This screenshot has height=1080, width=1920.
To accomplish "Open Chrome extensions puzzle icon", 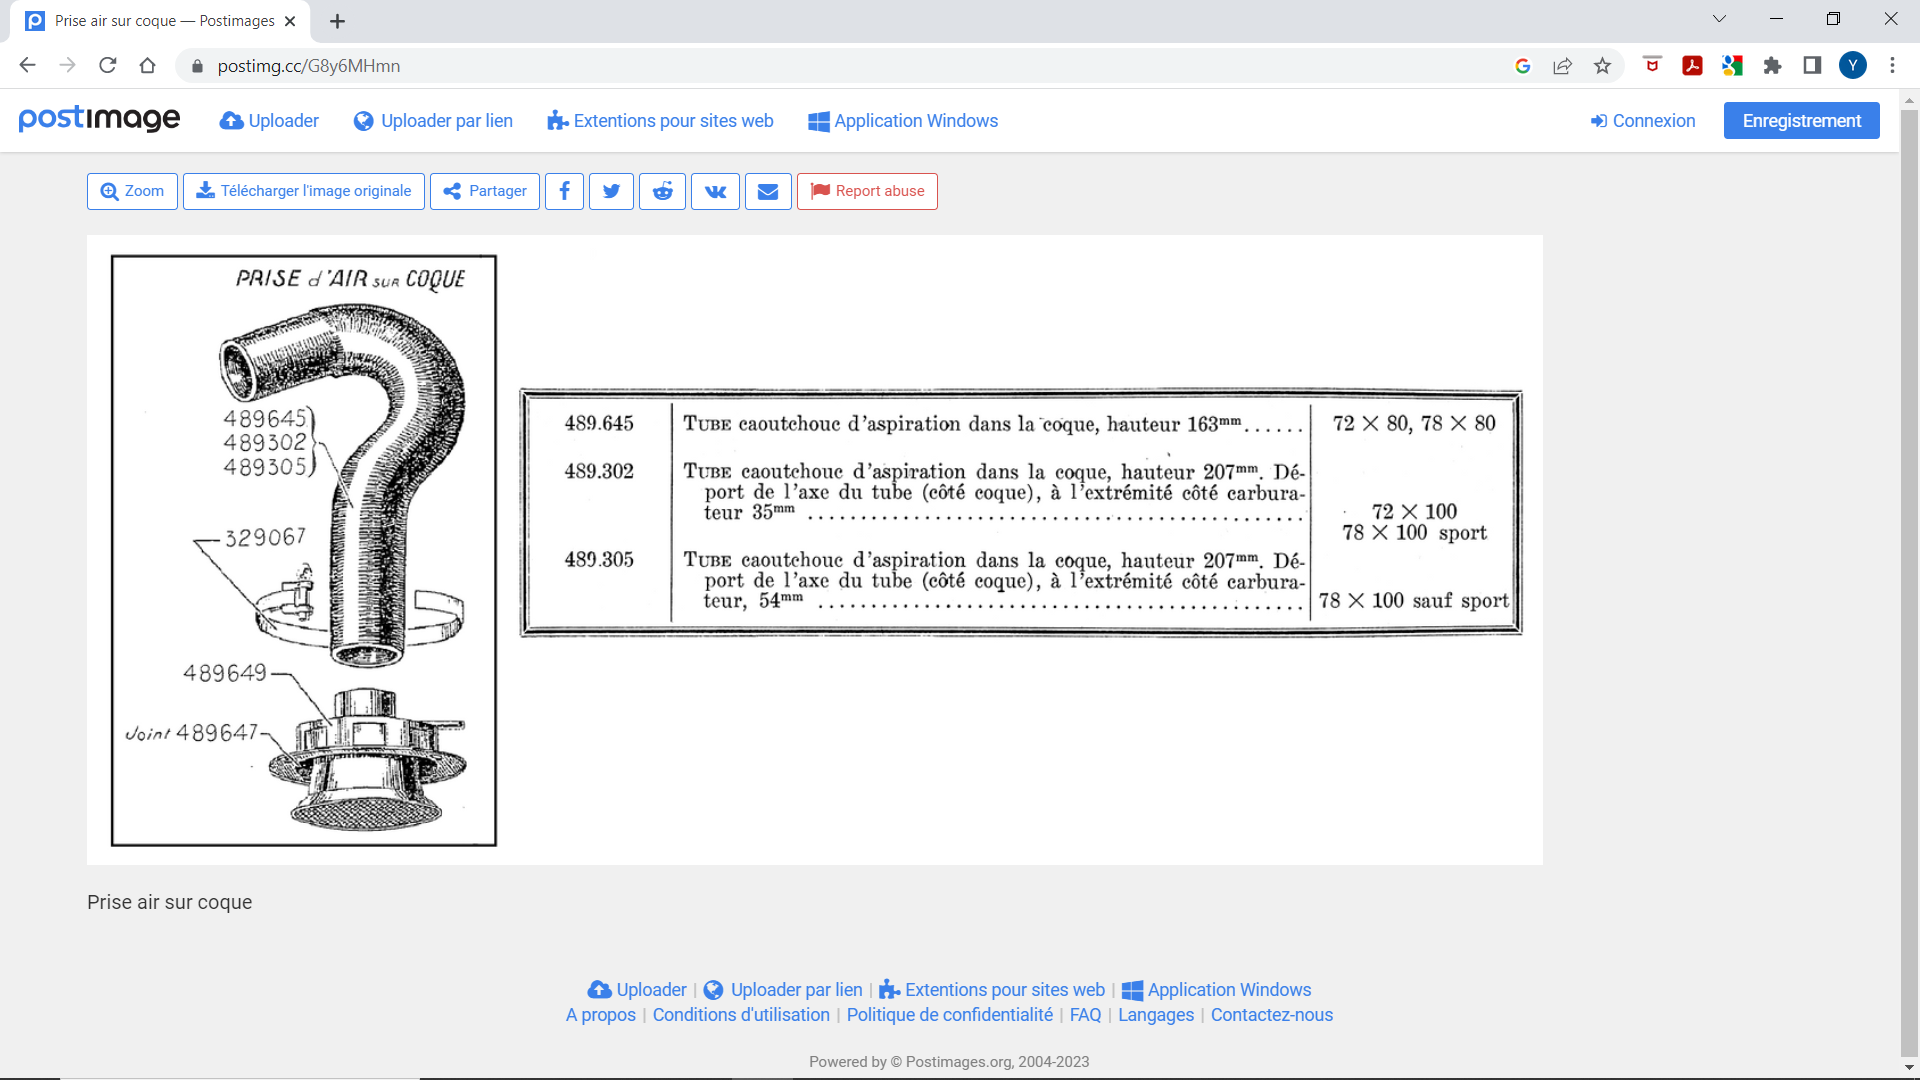I will pyautogui.click(x=1772, y=66).
